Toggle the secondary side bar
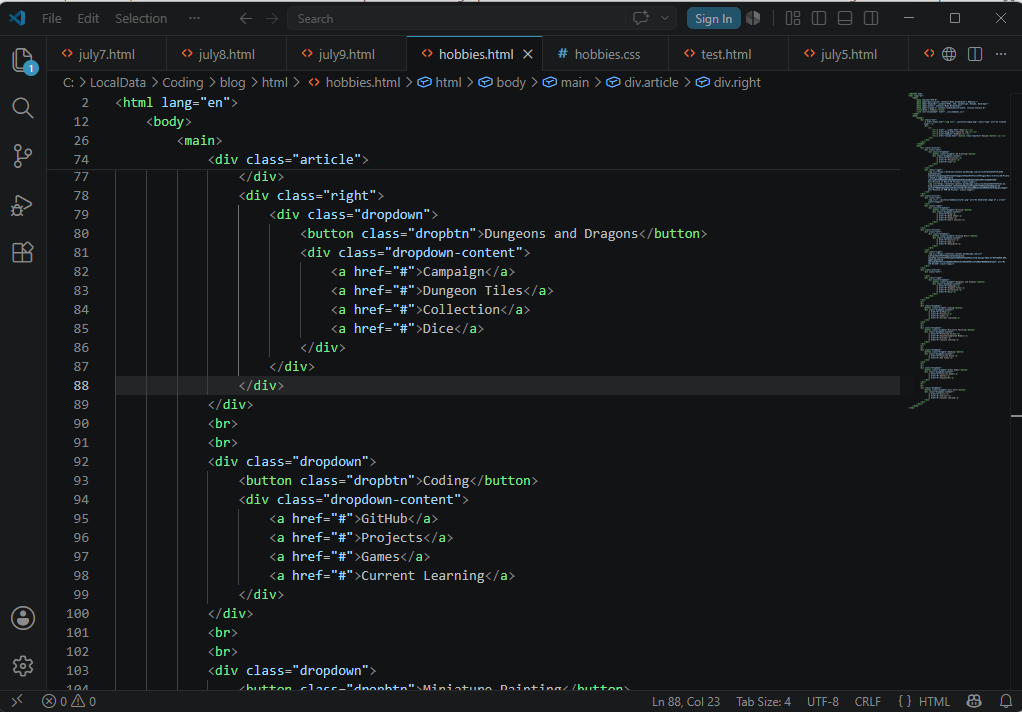This screenshot has height=712, width=1022. click(871, 18)
